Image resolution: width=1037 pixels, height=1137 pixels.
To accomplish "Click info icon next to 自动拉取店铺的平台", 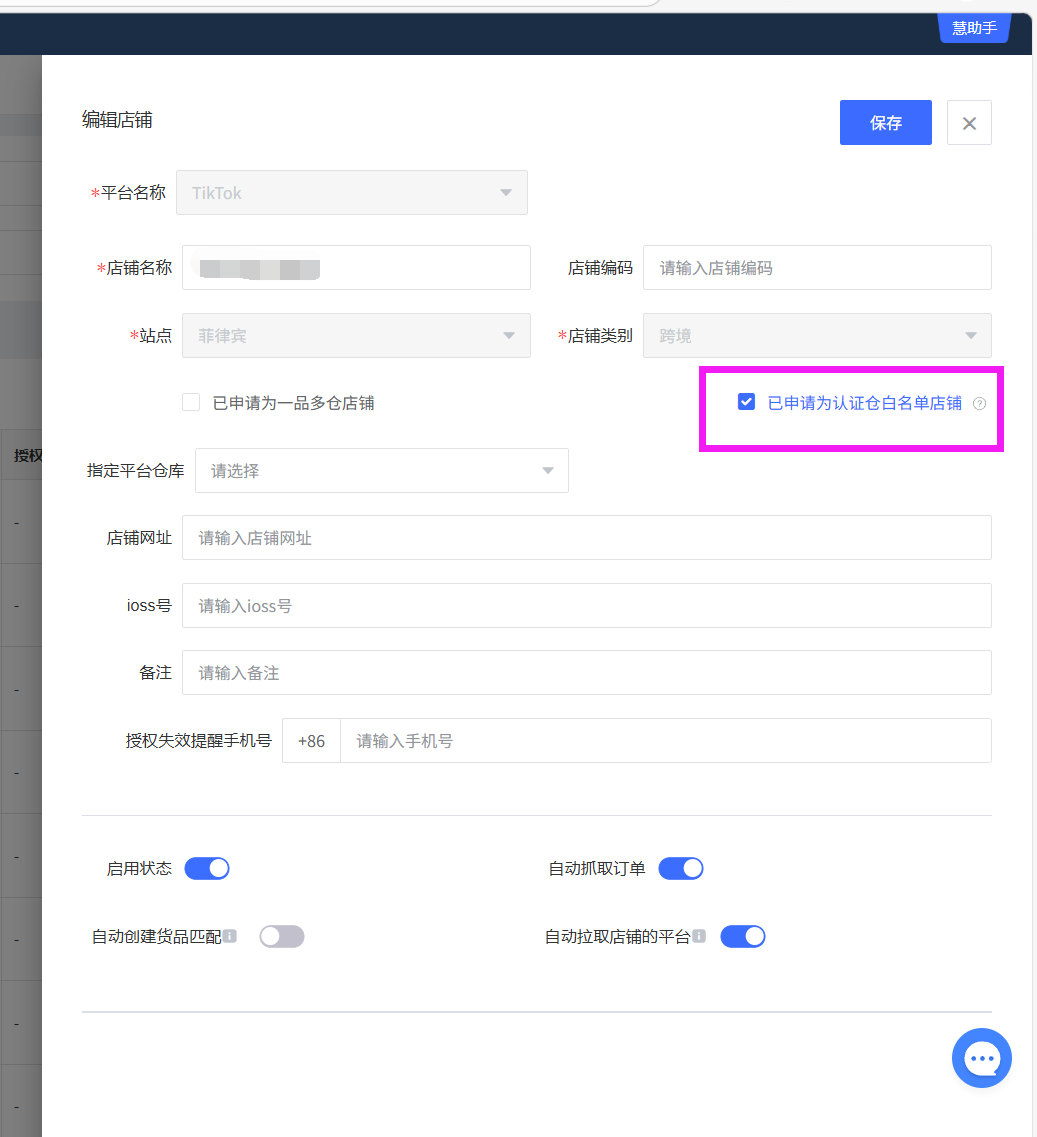I will pyautogui.click(x=699, y=936).
